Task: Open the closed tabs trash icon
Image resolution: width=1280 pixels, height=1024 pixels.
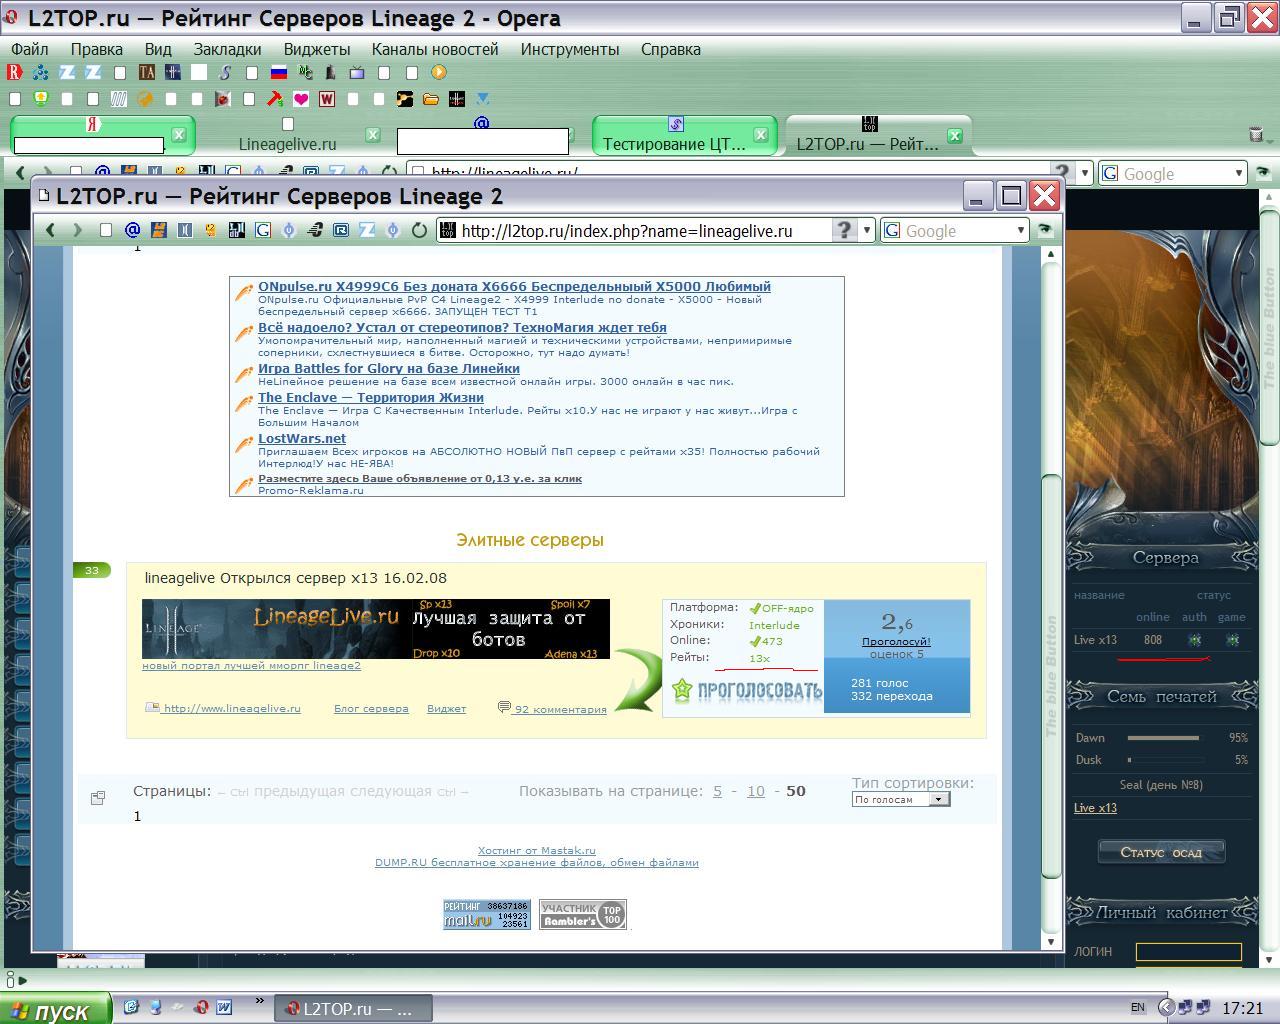Action: click(1257, 134)
